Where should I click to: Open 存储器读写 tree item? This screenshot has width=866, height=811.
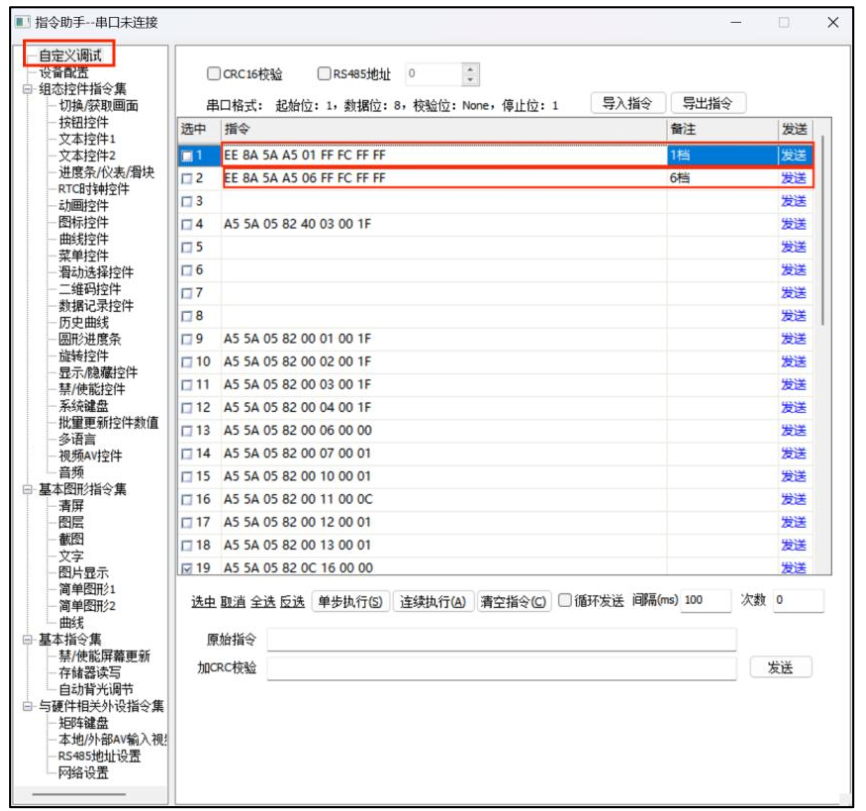89,673
